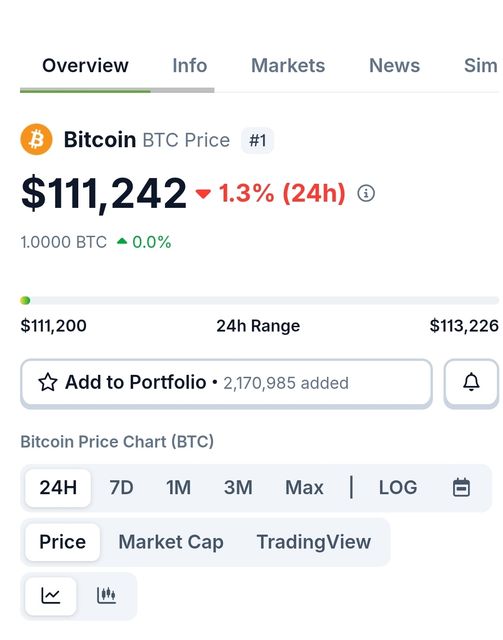Select the 24H time range
The height and width of the screenshot is (640, 503).
coord(58,488)
